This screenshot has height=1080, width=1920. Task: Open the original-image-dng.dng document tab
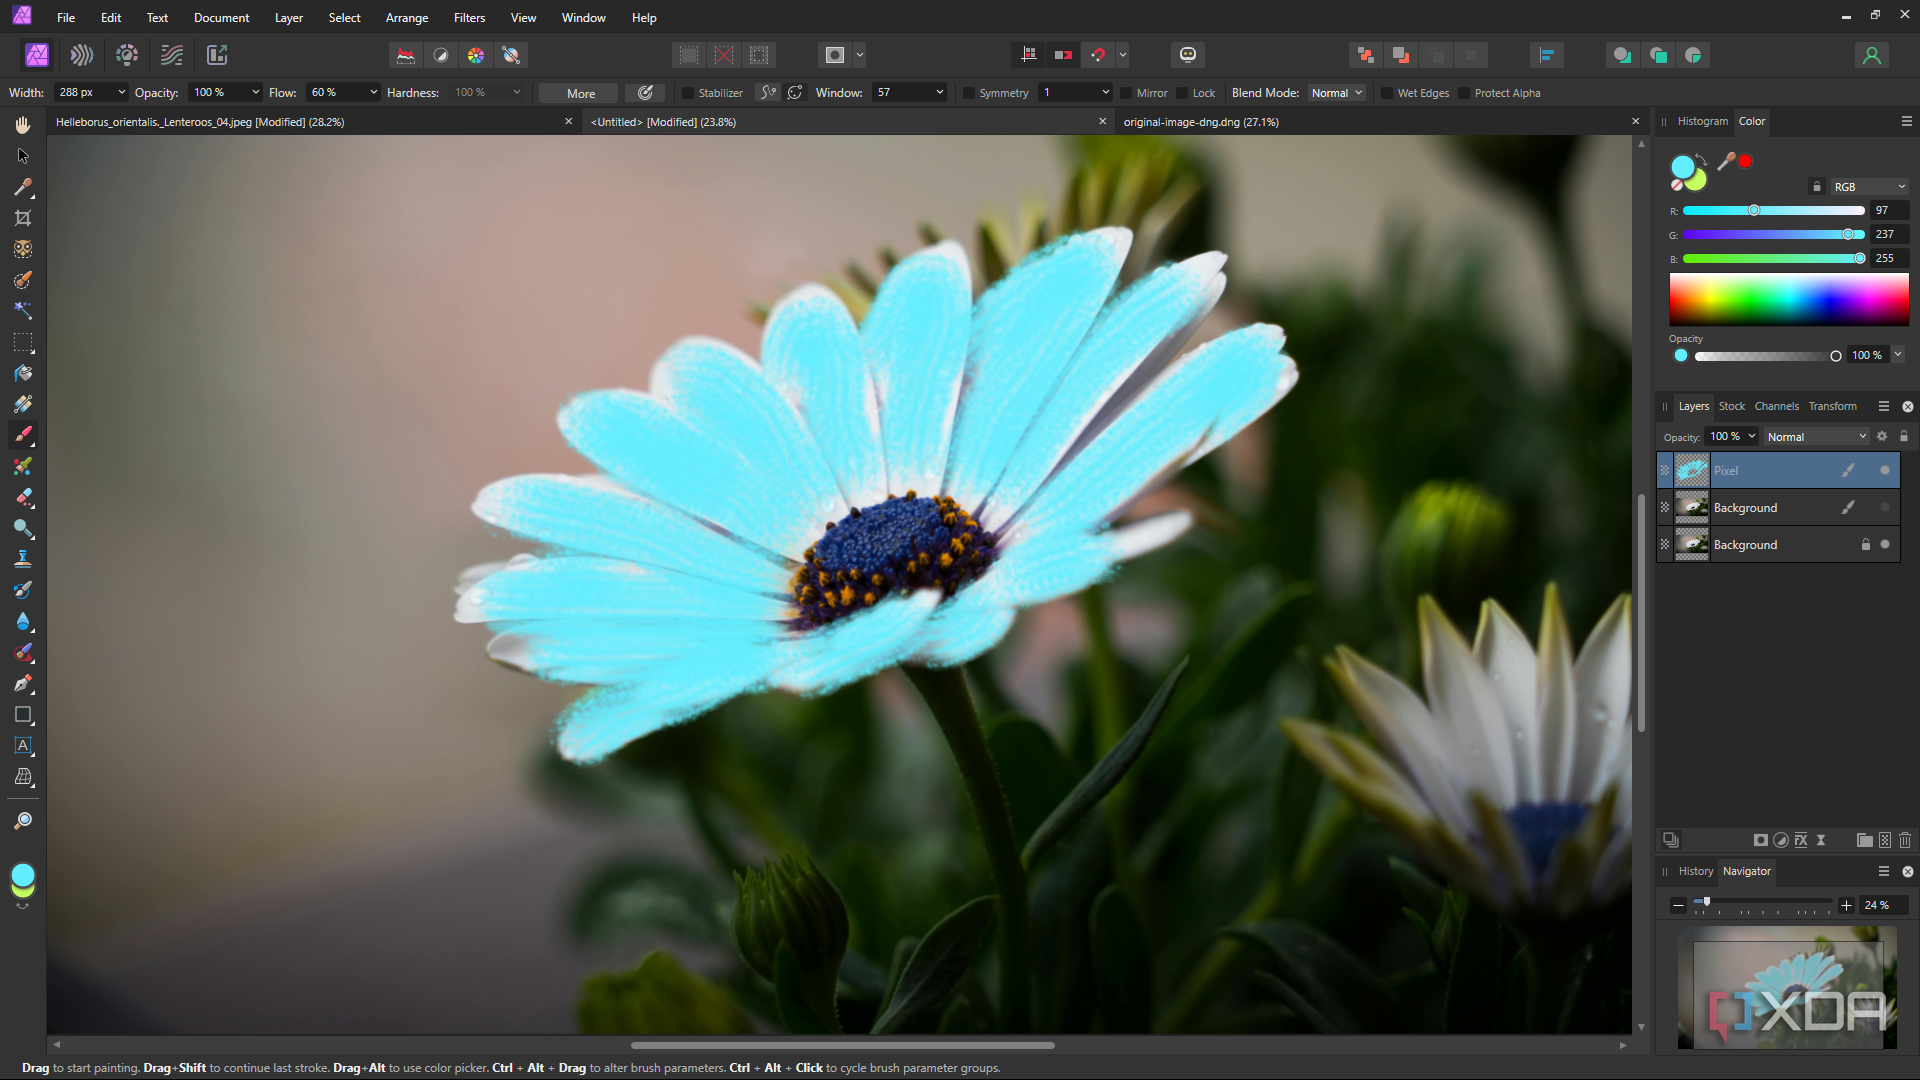tap(1201, 122)
